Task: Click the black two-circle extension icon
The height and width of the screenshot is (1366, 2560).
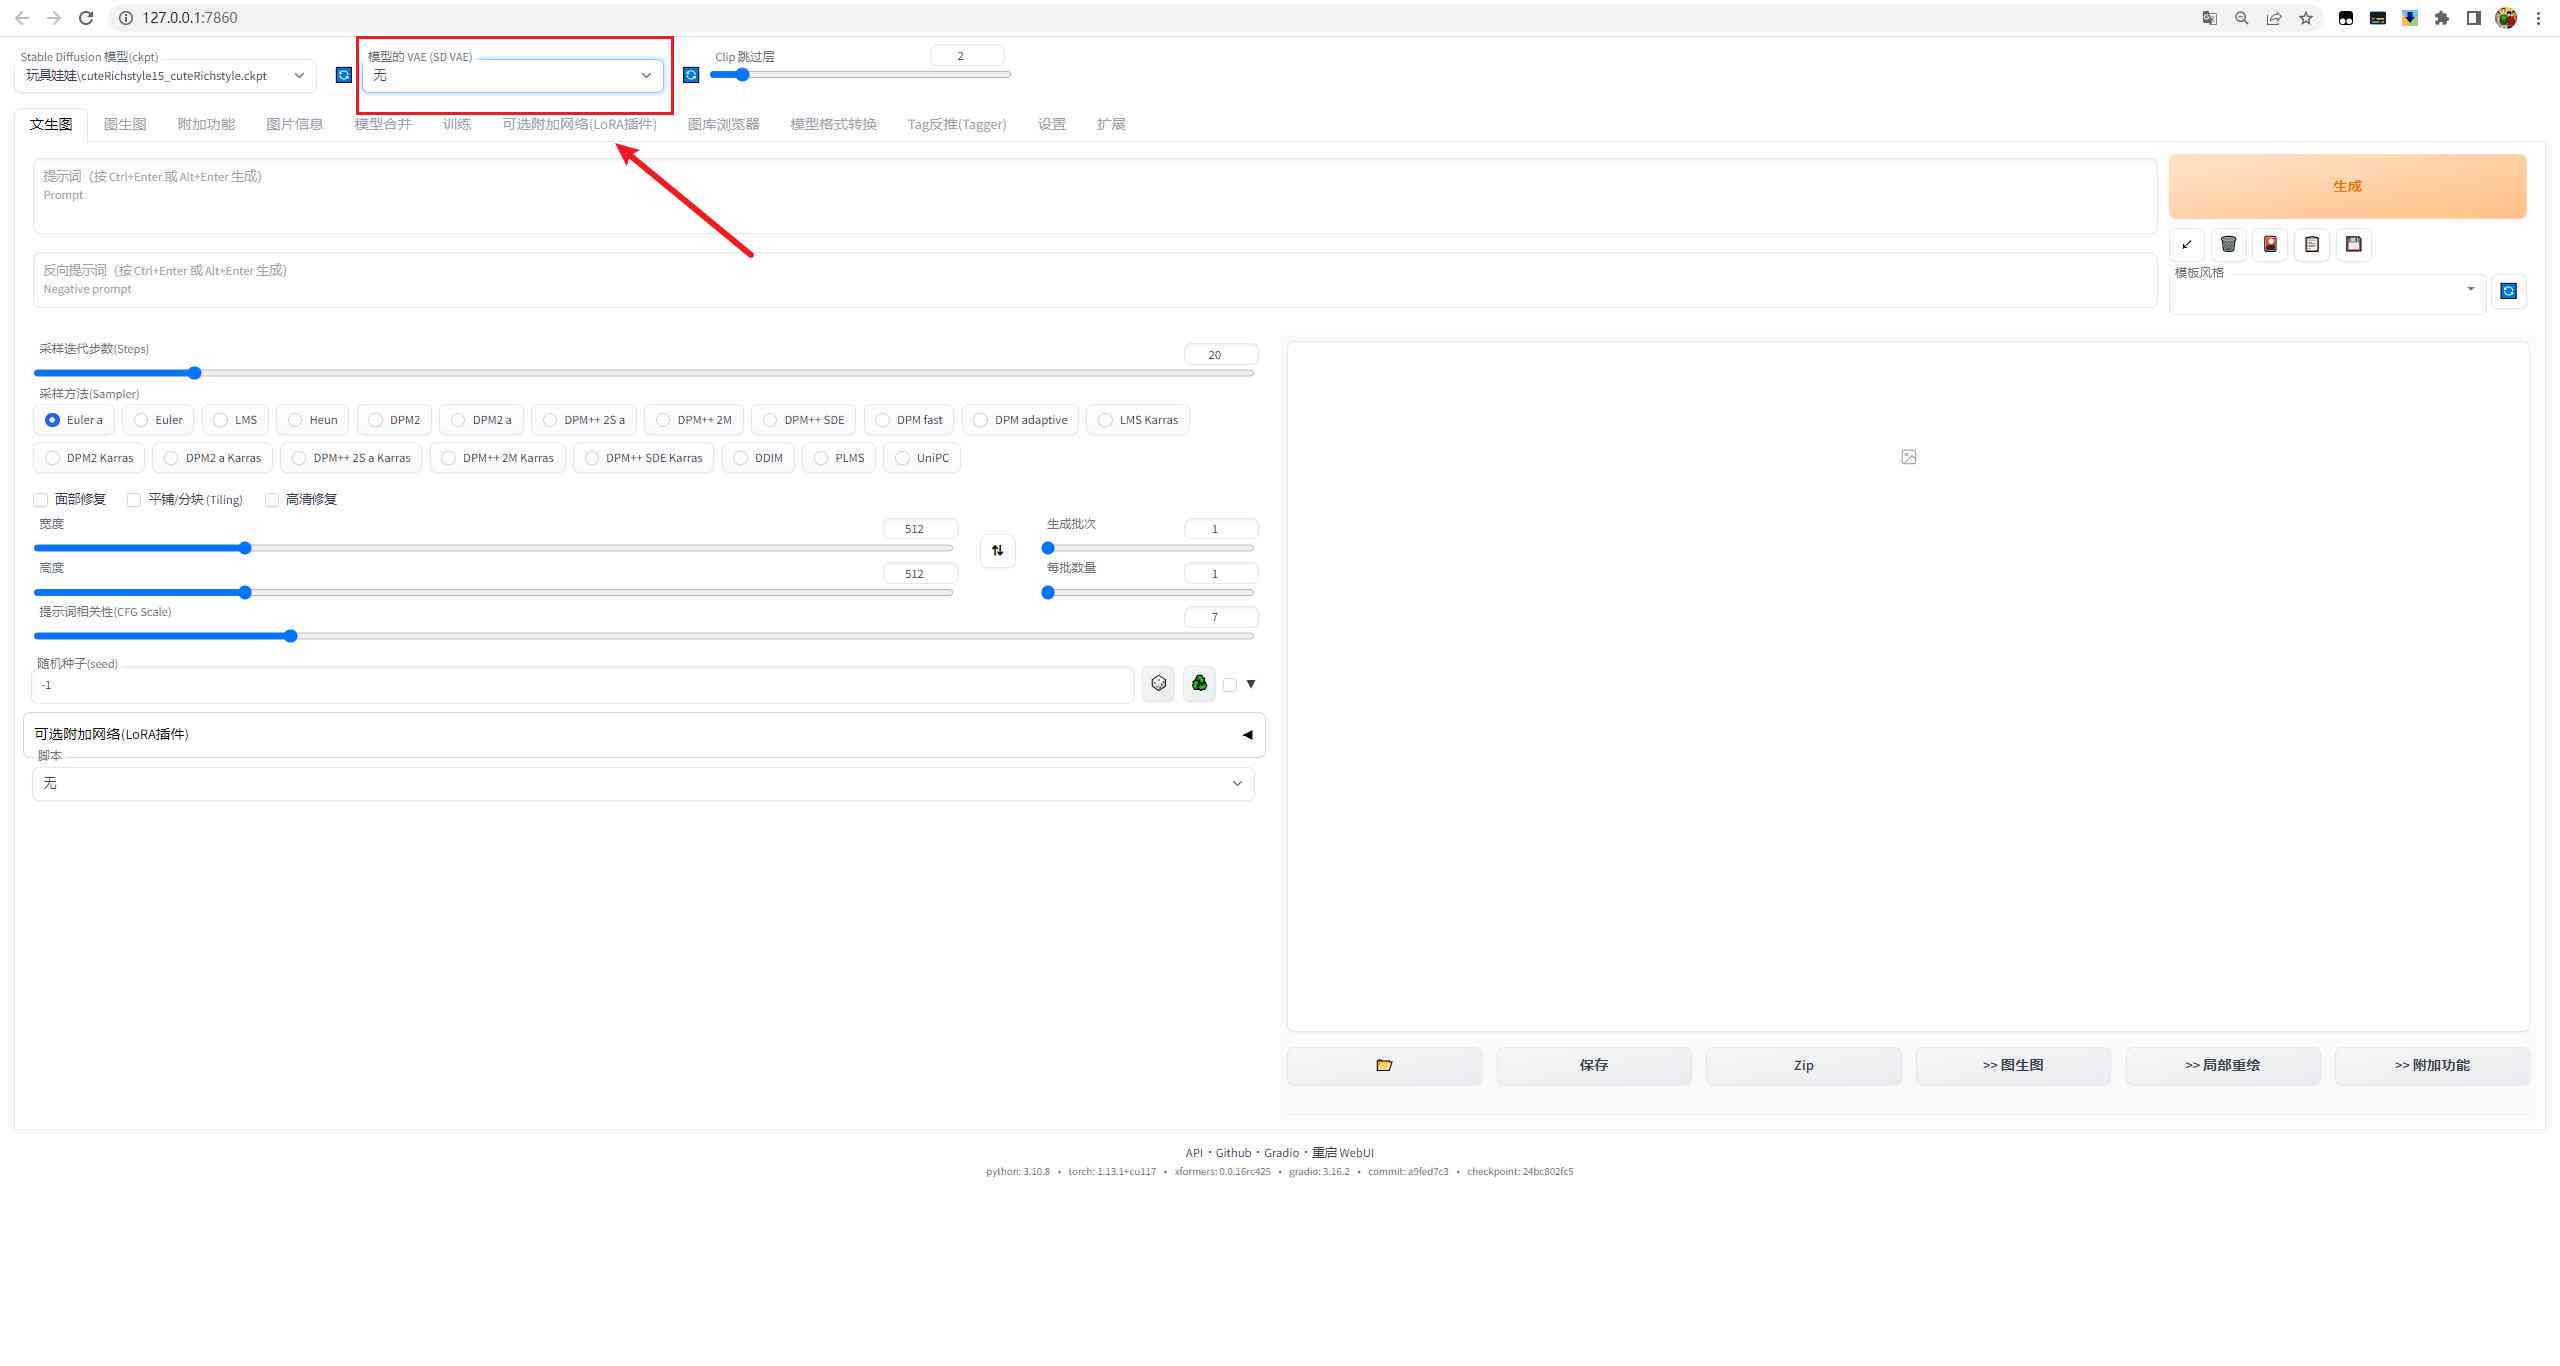Action: click(x=2346, y=18)
